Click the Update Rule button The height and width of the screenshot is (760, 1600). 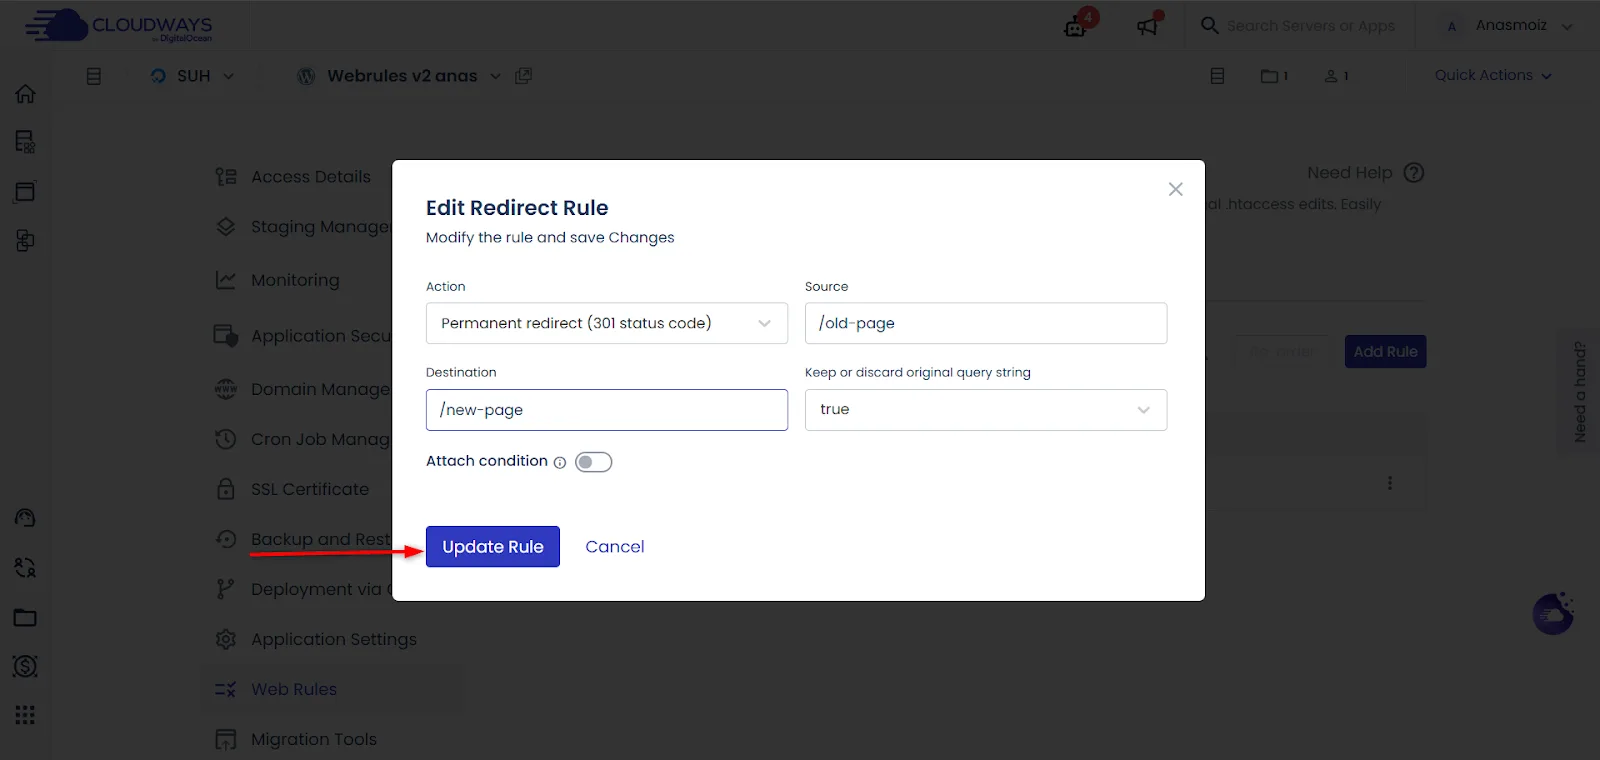click(x=493, y=547)
